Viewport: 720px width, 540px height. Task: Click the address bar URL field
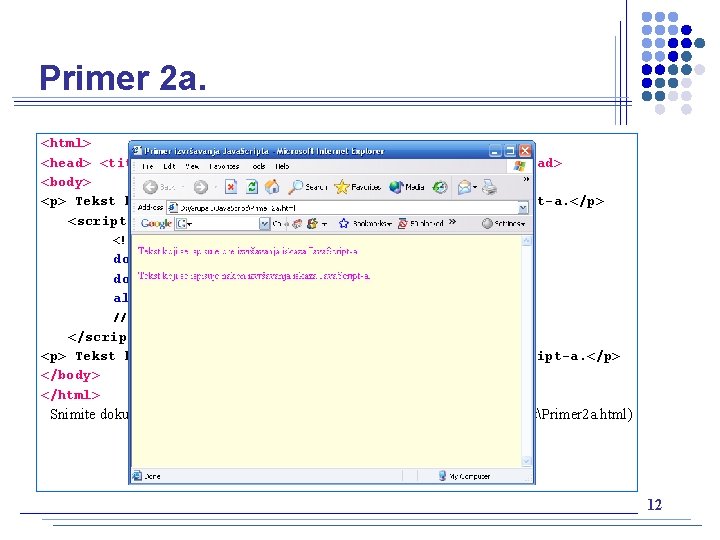[348, 208]
